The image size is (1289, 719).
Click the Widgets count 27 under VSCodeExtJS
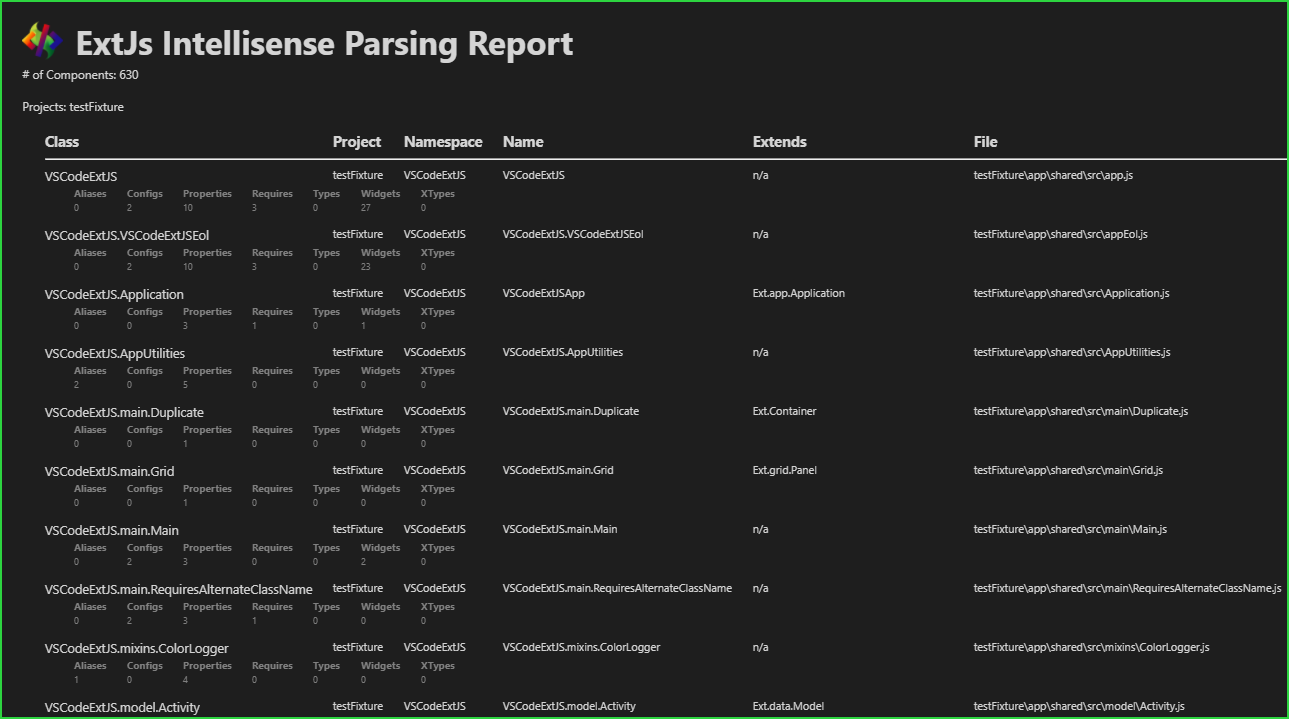pos(366,208)
